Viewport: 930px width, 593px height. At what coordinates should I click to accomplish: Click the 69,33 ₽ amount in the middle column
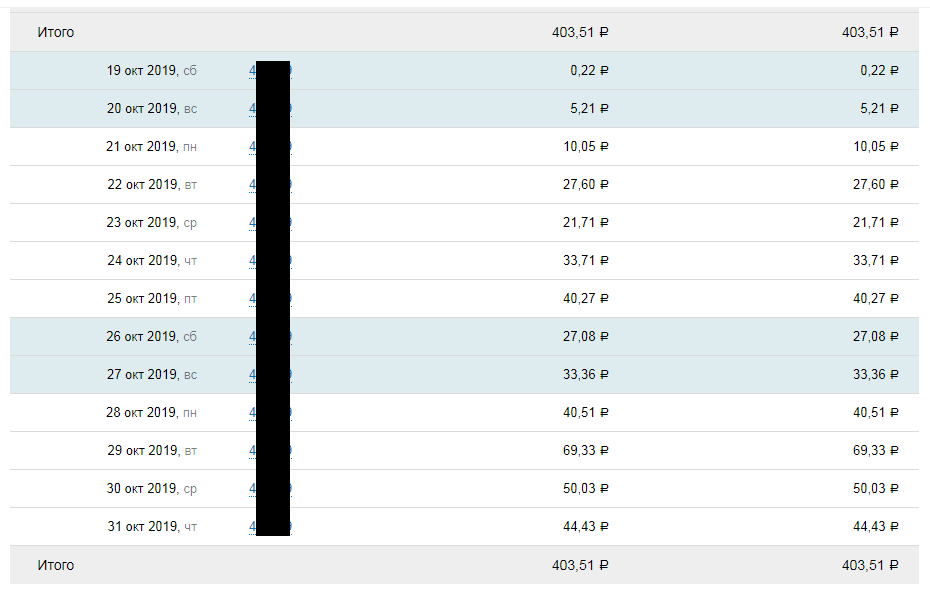click(585, 451)
